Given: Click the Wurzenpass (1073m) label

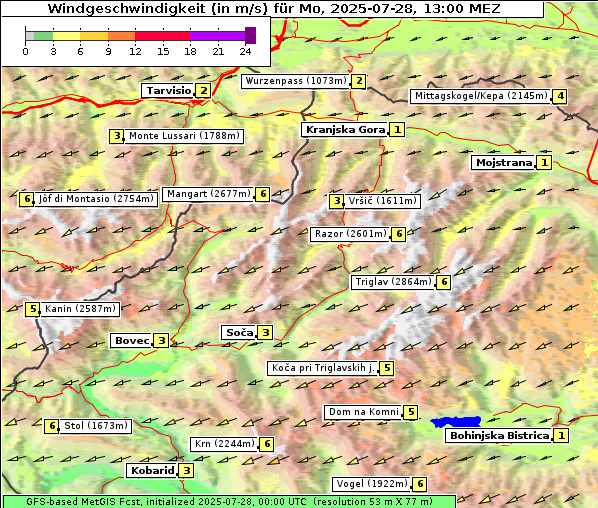Looking at the screenshot, I should pos(296,81).
